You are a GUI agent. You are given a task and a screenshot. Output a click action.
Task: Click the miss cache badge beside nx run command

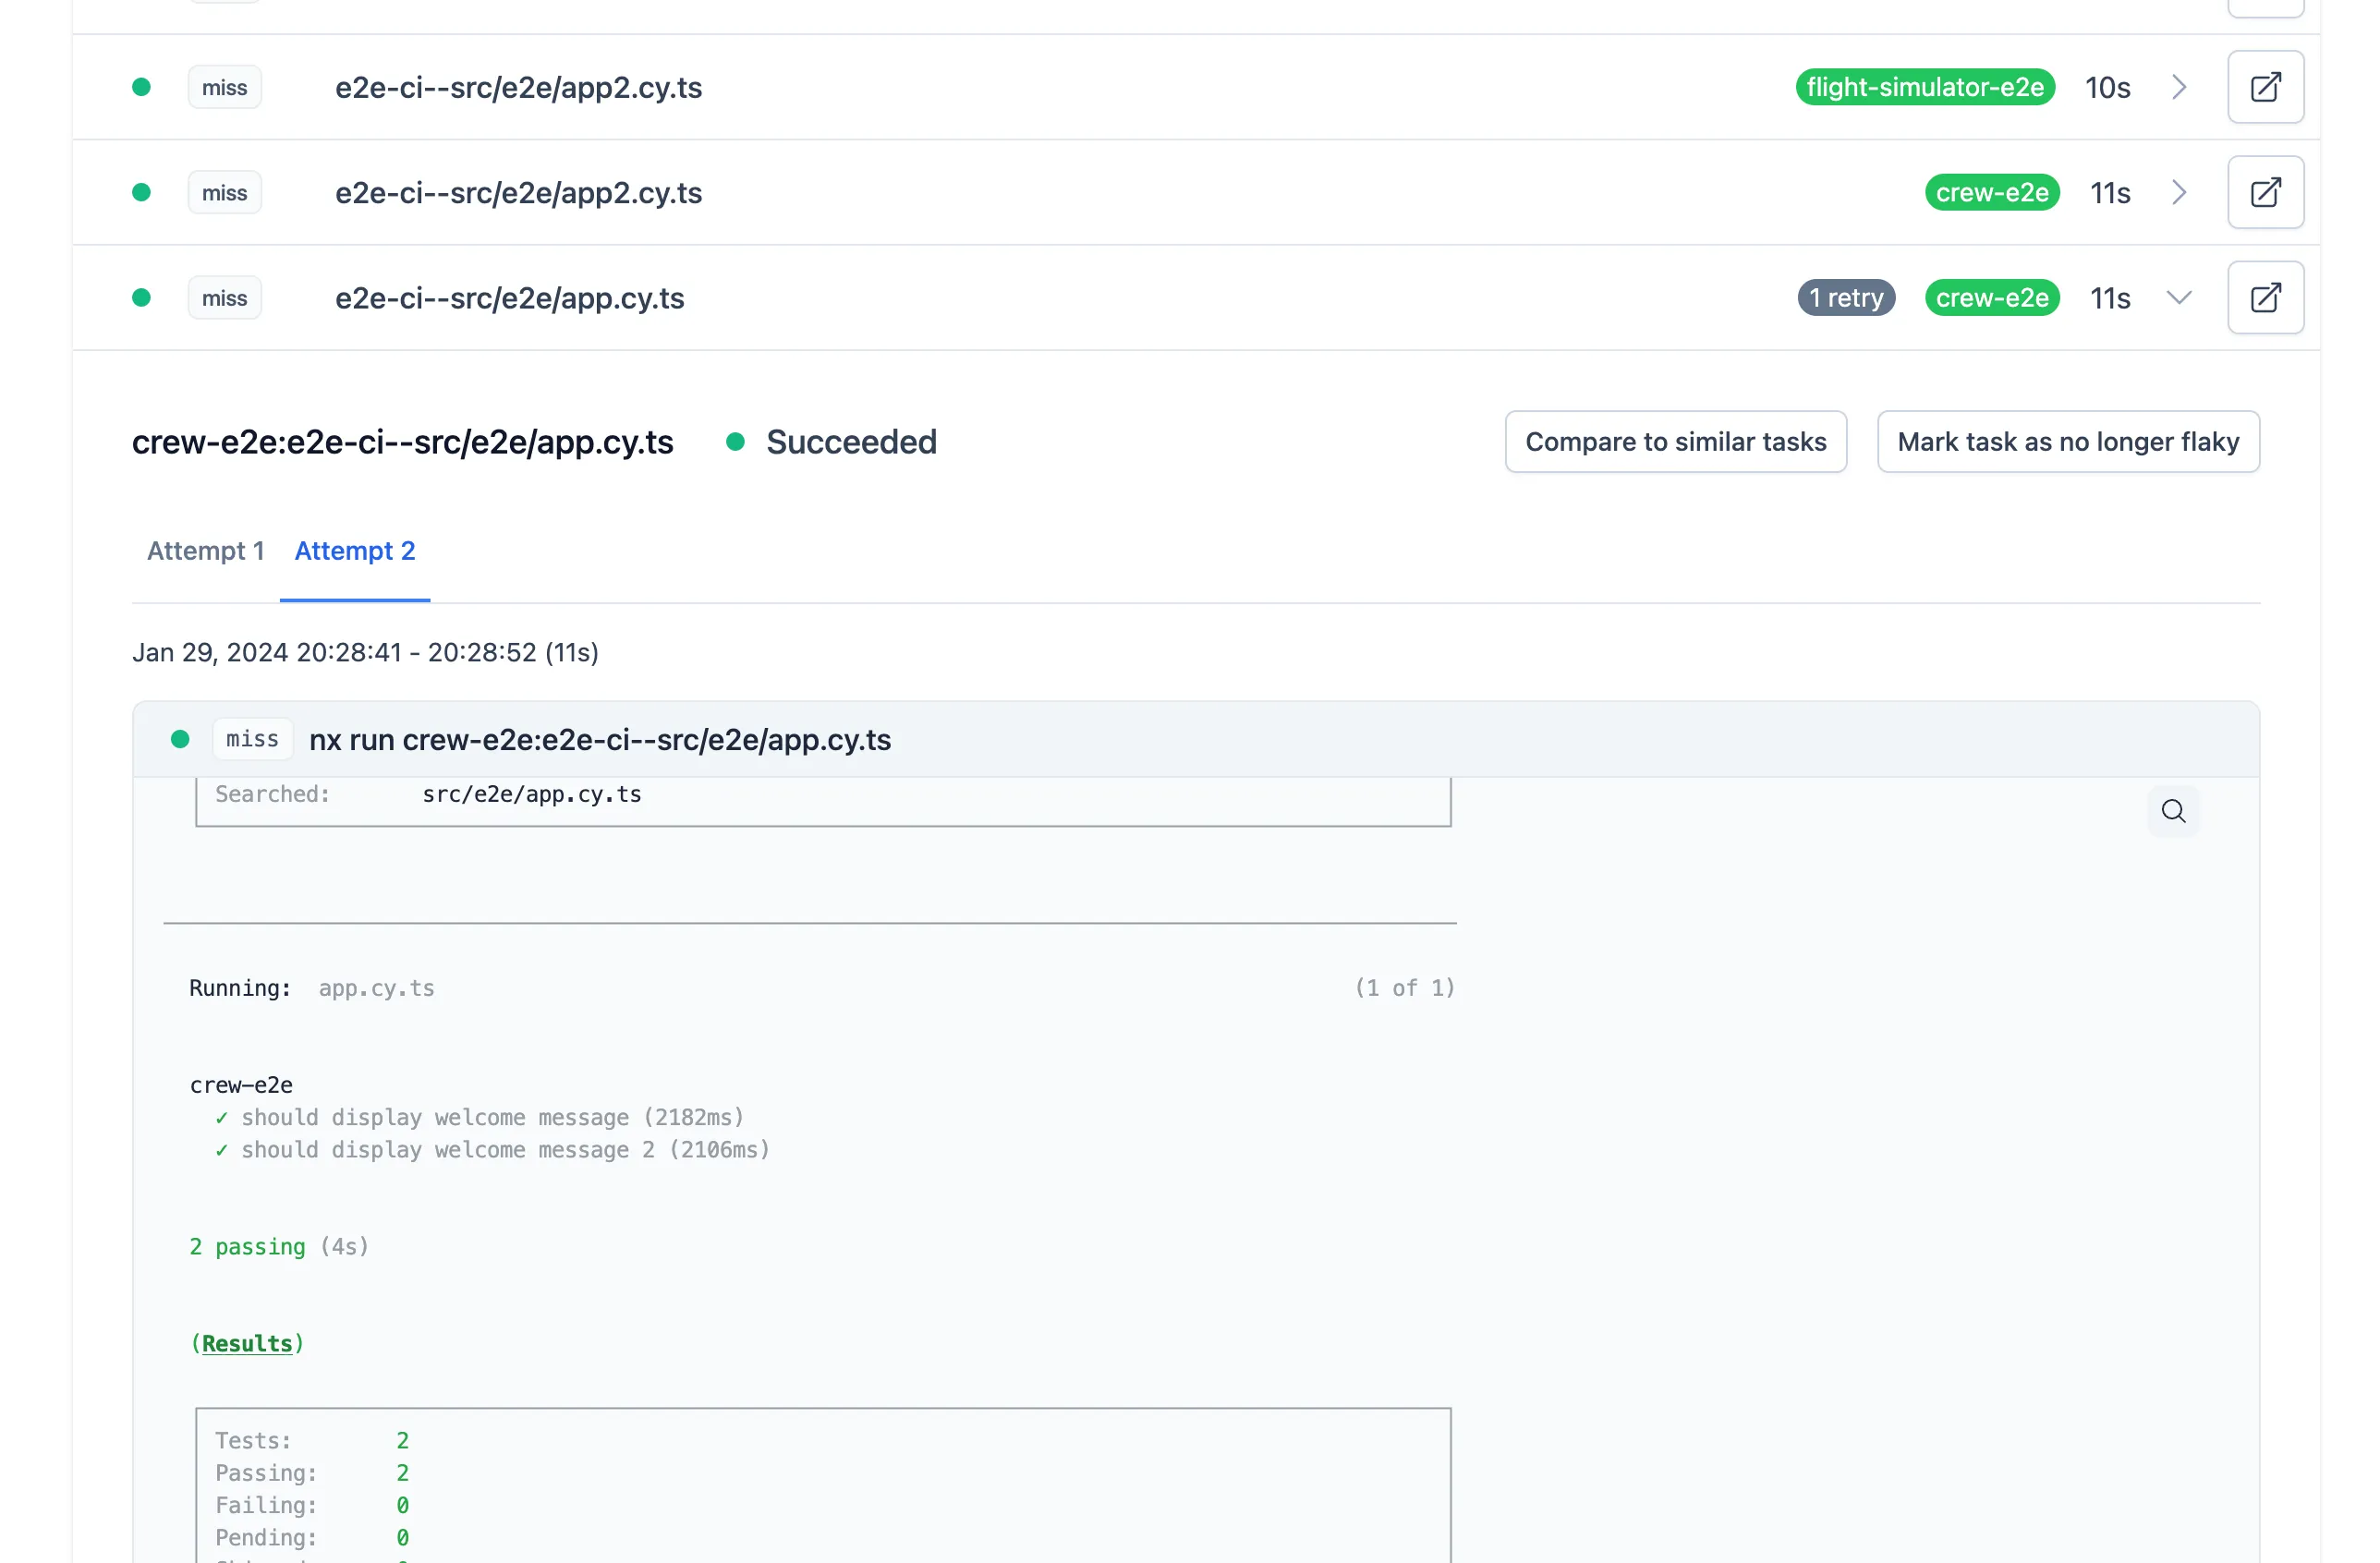coord(252,739)
